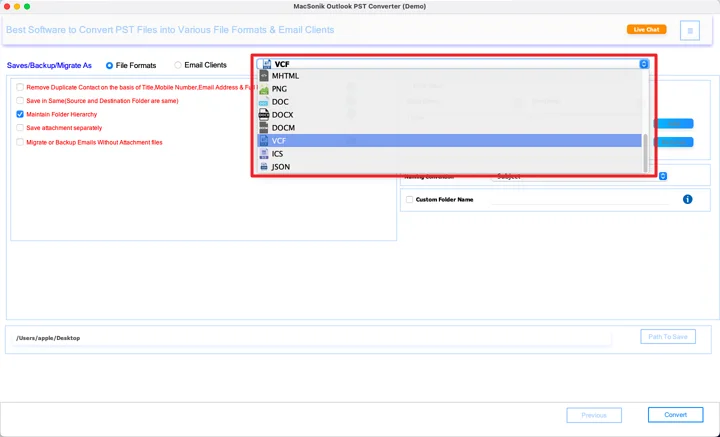Viewport: 720px width, 437px height.
Task: Click the DOCX file icon
Action: click(264, 115)
